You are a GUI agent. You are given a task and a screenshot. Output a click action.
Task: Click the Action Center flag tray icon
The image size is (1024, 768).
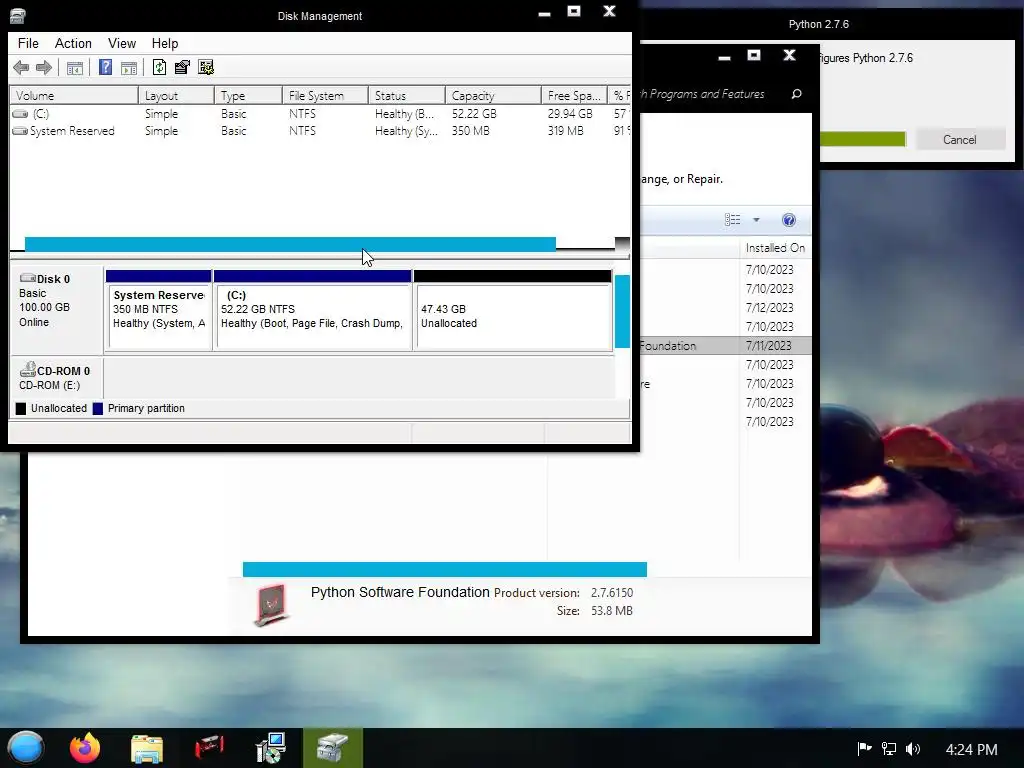865,748
